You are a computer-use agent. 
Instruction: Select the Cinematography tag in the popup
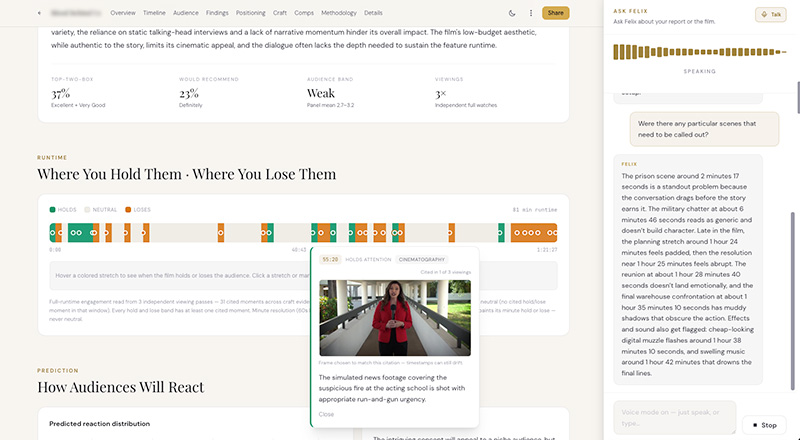coord(421,259)
